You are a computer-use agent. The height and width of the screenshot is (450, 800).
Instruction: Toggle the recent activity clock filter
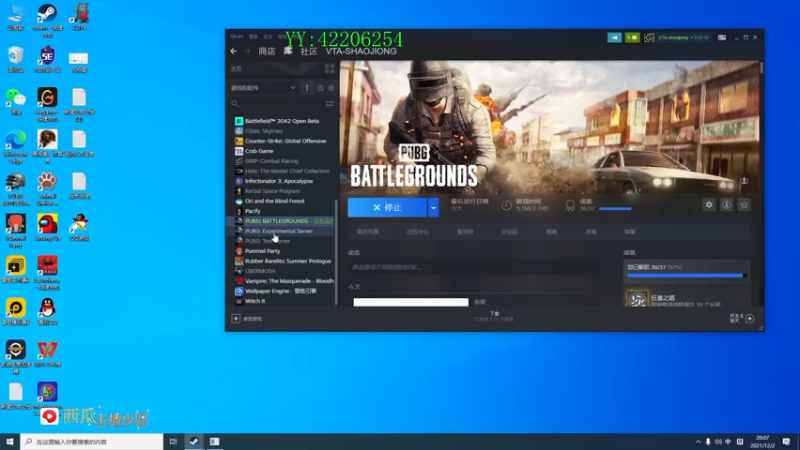[320, 88]
